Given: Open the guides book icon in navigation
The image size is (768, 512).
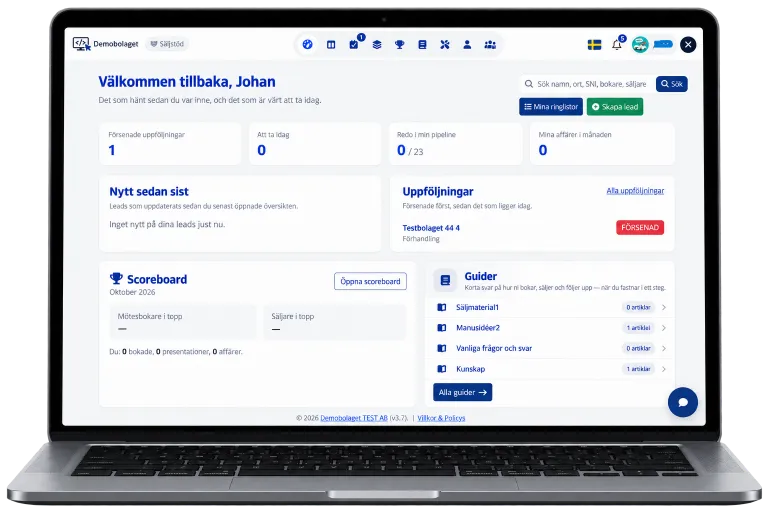Looking at the screenshot, I should 422,45.
